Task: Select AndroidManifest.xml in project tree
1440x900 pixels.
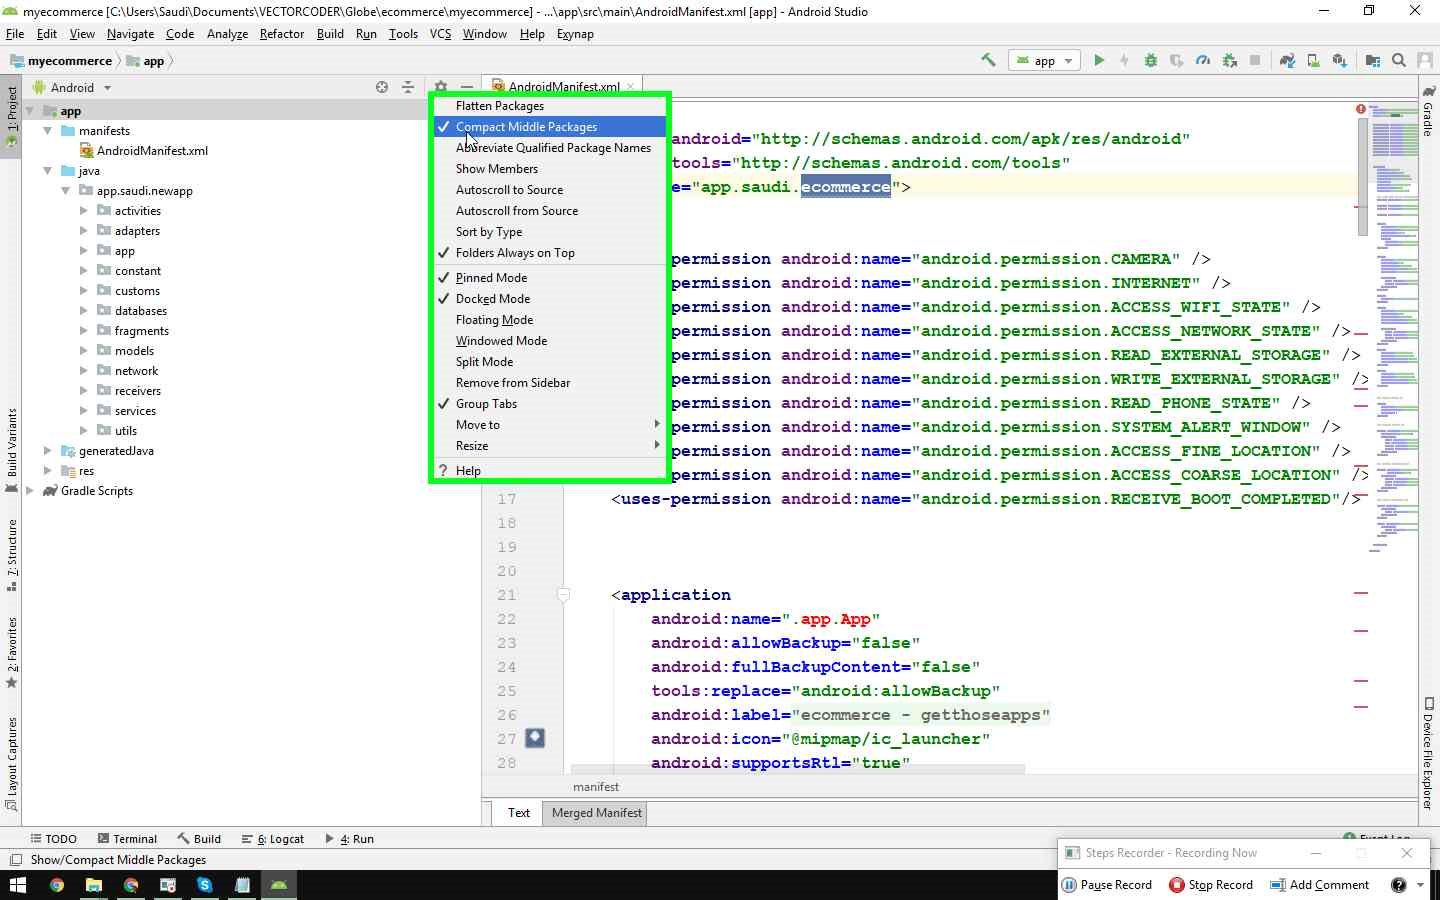Action: 143,151
